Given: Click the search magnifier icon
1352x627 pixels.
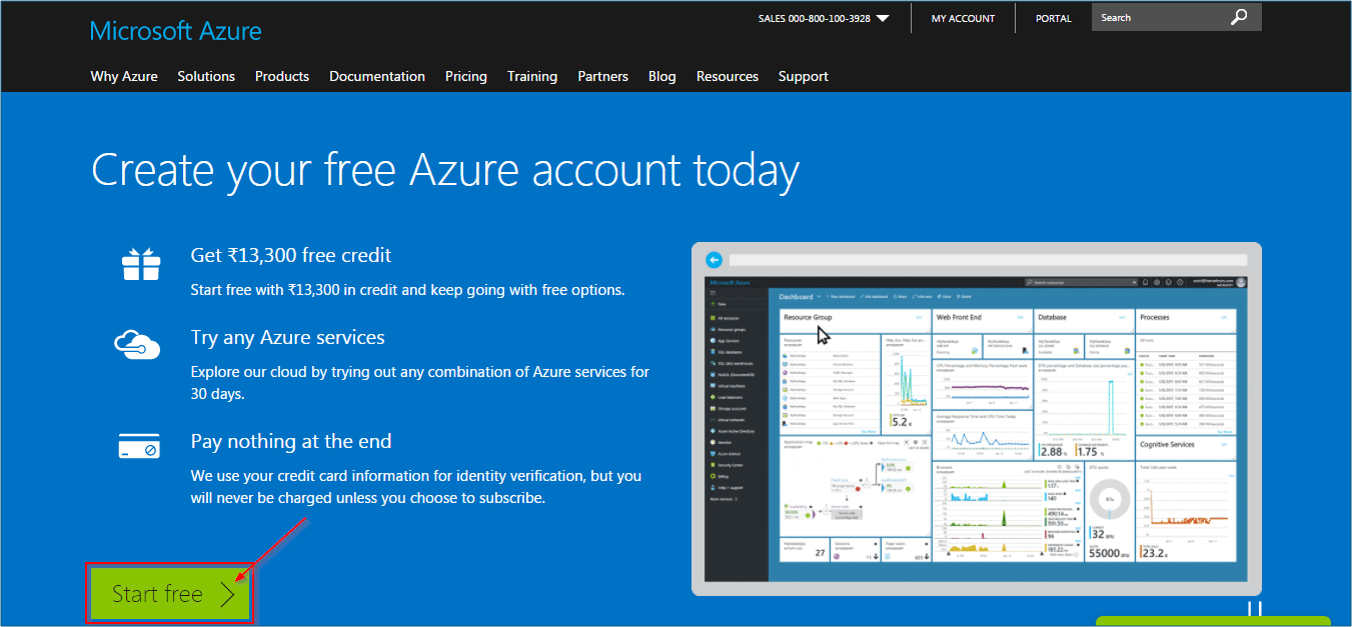Looking at the screenshot, I should pyautogui.click(x=1239, y=17).
